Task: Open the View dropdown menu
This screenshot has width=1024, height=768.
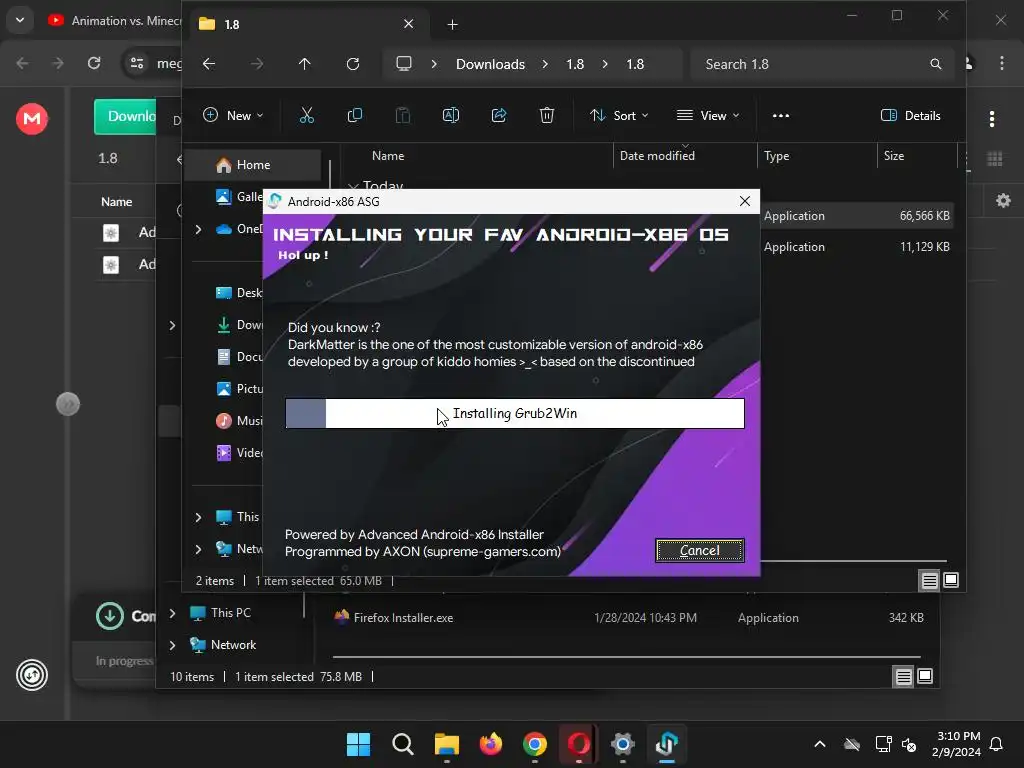Action: [708, 116]
